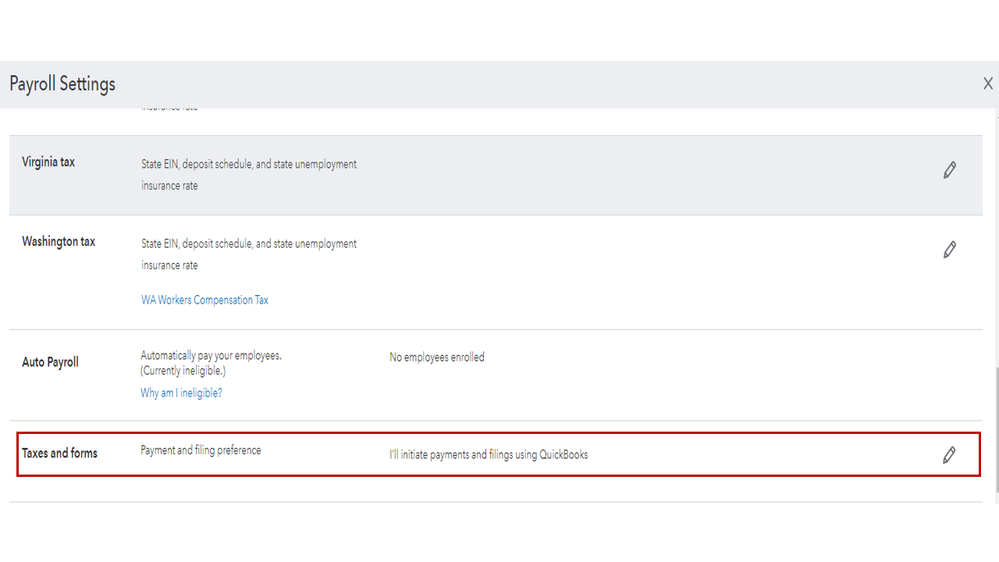Click the 'Payment and filing preference' text
Image resolution: width=999 pixels, height=562 pixels.
pos(201,451)
